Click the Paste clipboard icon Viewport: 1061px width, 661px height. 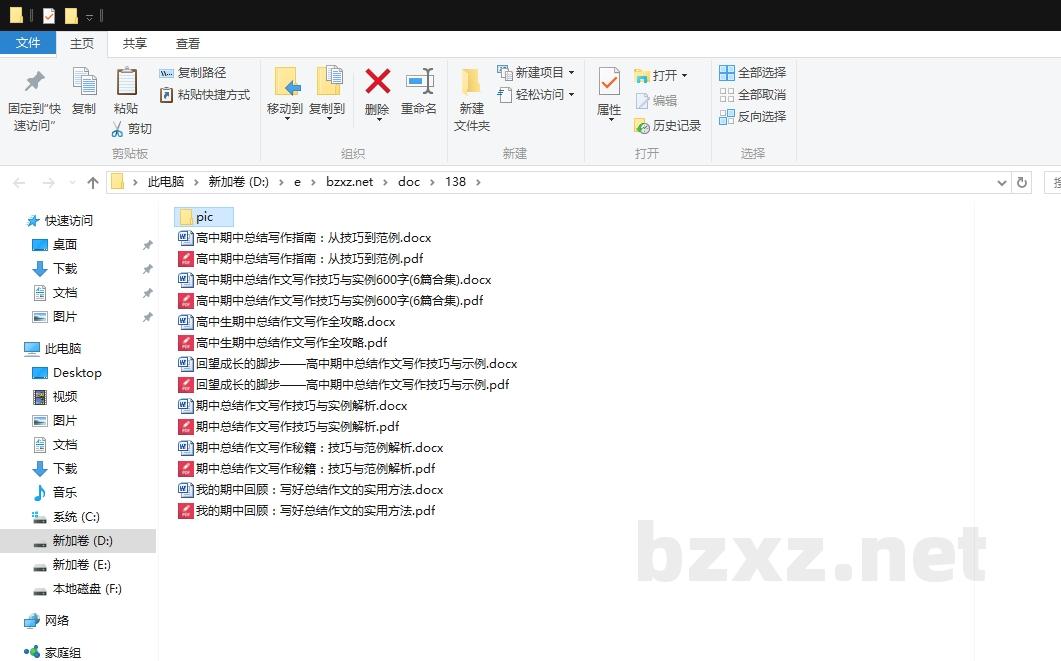click(x=126, y=82)
